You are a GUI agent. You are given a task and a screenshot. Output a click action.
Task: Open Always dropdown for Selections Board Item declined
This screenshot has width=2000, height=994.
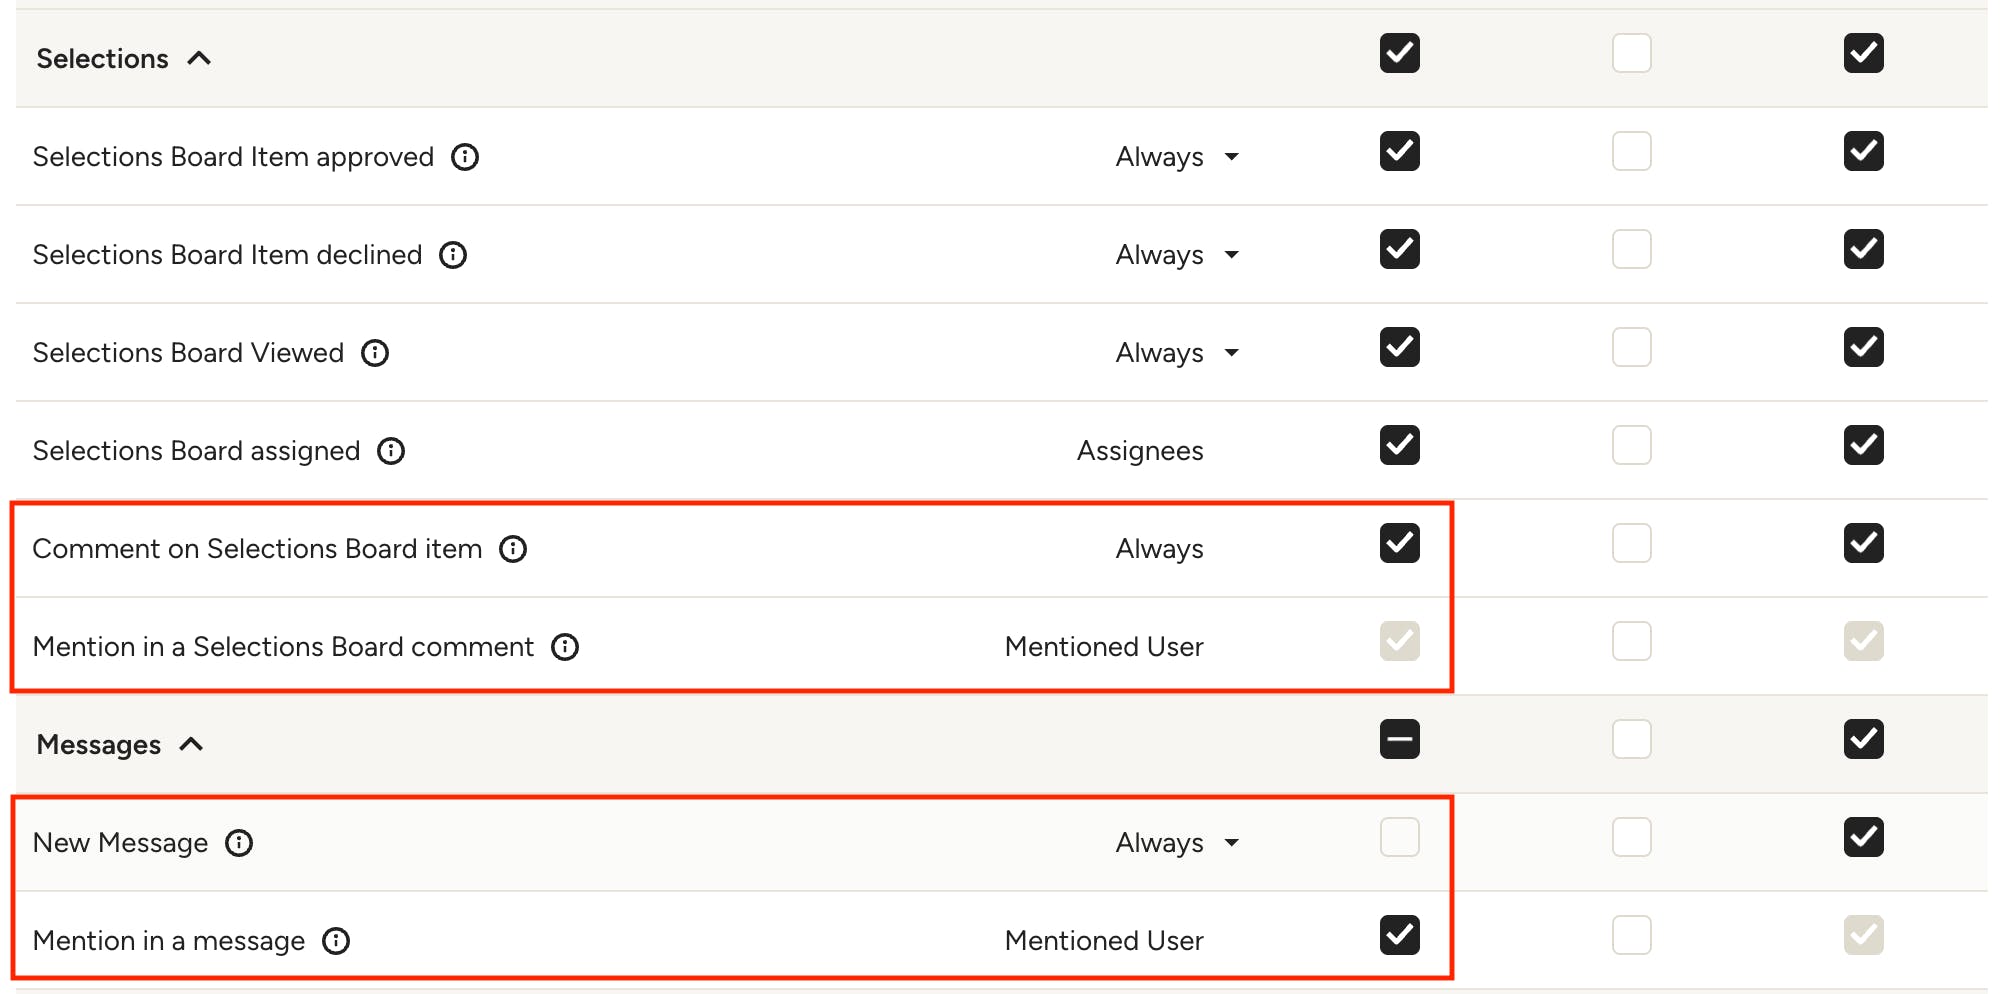[1178, 255]
